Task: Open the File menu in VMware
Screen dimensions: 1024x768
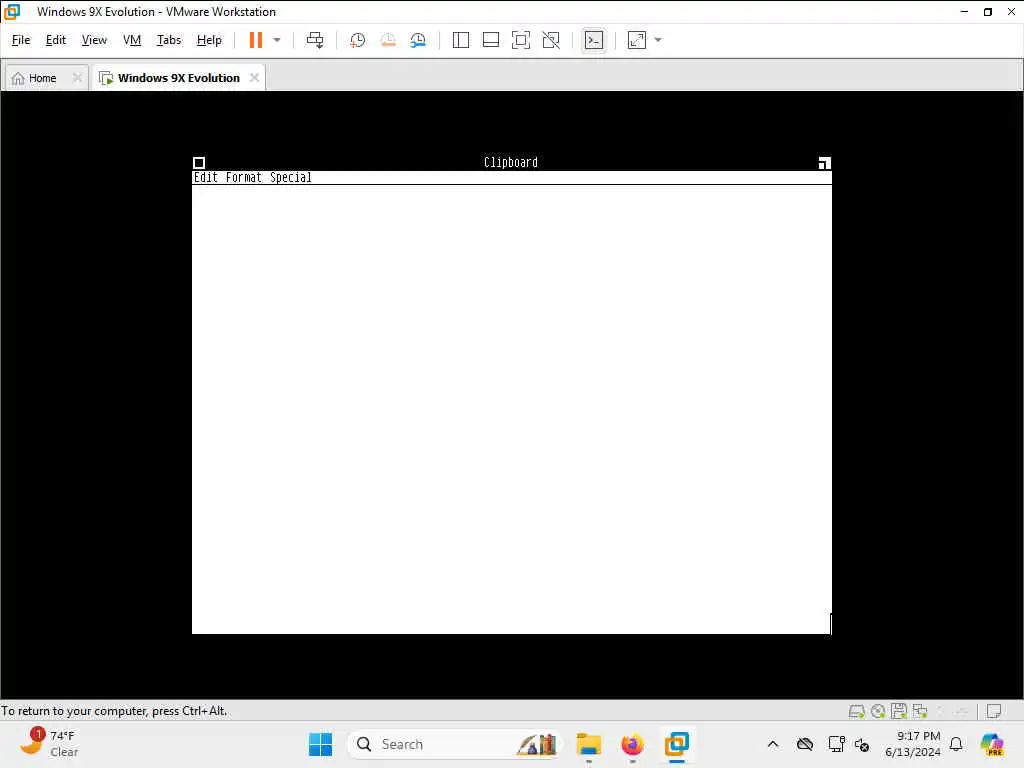Action: (x=21, y=40)
